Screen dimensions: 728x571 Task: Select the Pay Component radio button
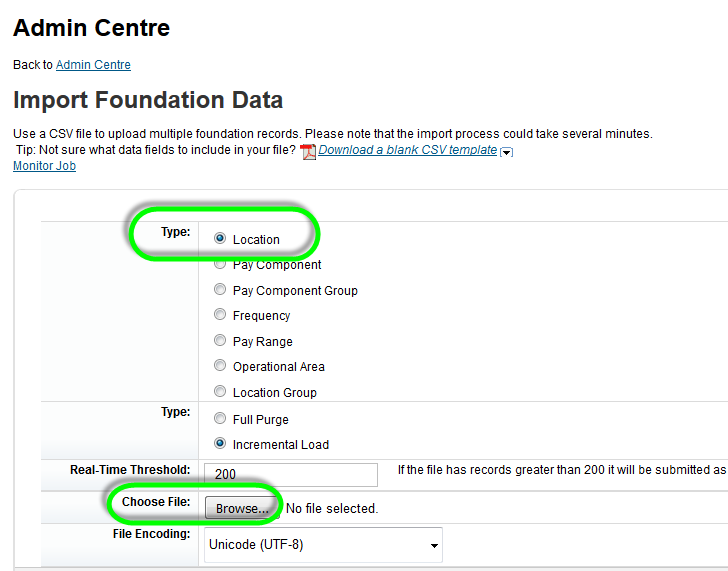220,264
